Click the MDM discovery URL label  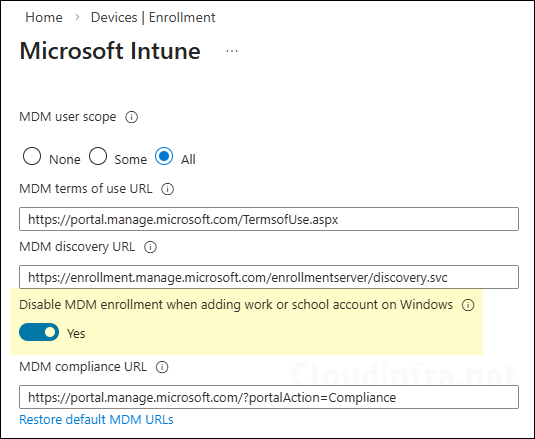(x=77, y=247)
